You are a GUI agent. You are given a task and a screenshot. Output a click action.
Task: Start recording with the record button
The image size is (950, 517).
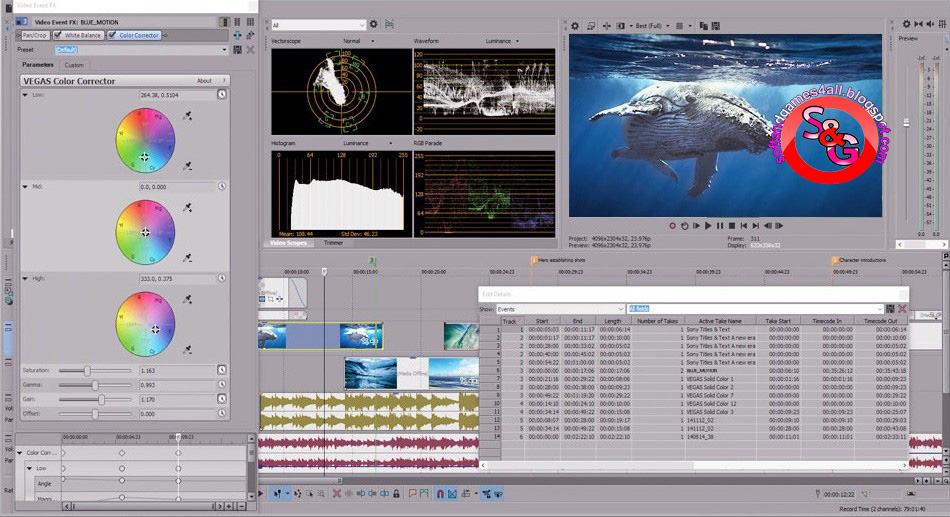coord(672,225)
